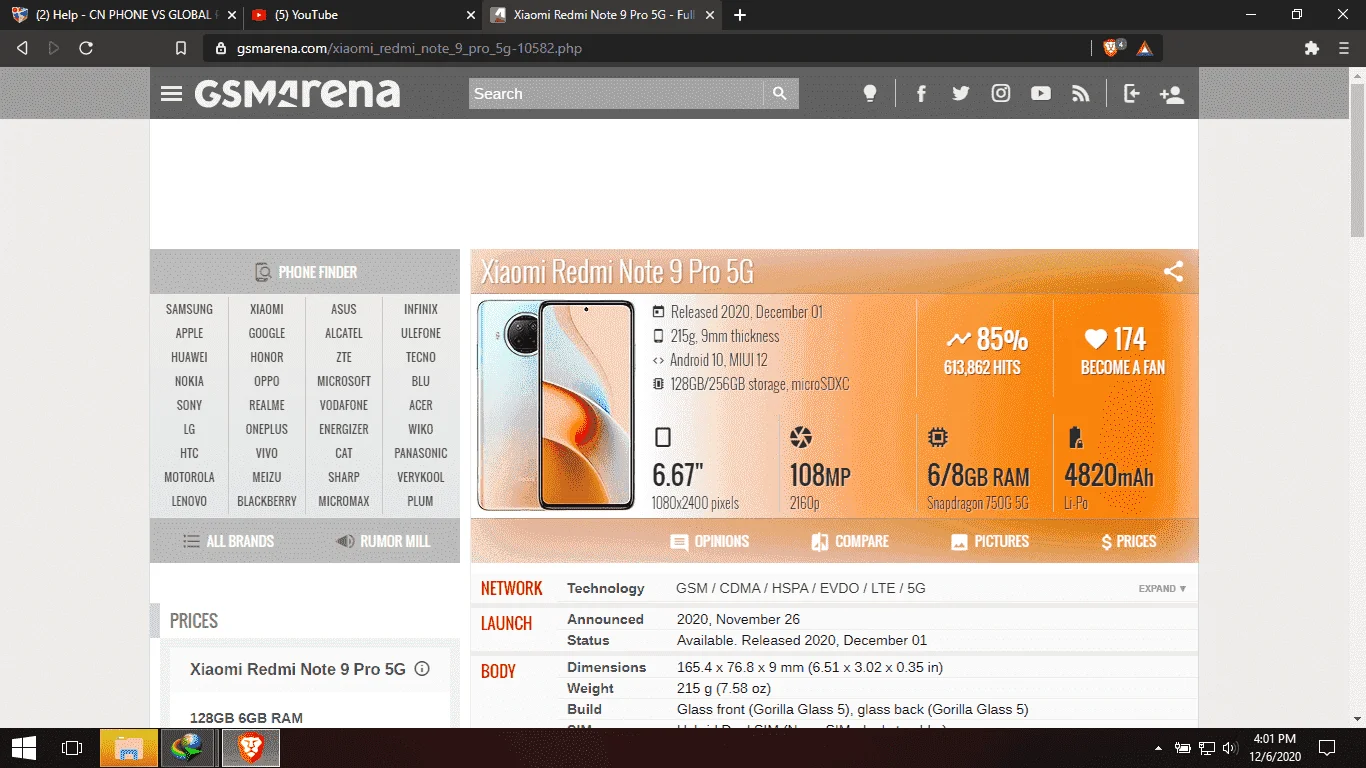Click the Technology spec label
The image size is (1366, 768).
click(x=606, y=588)
